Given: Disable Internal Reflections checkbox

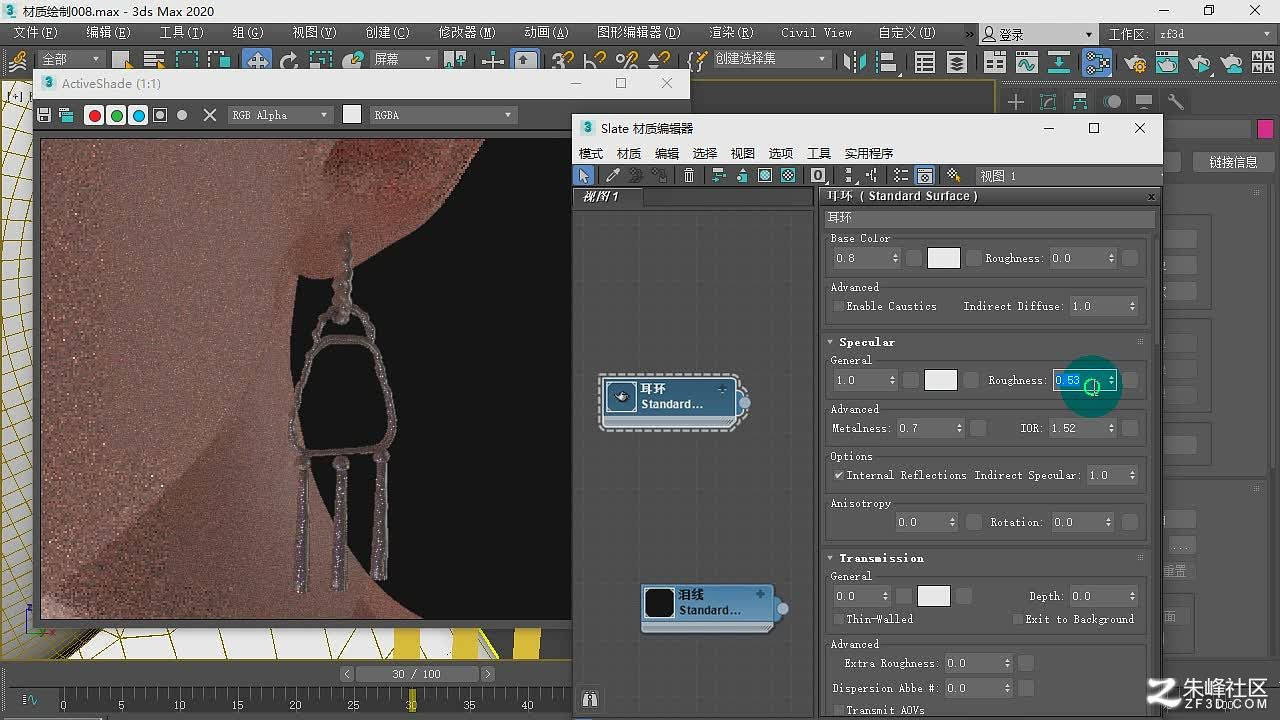Looking at the screenshot, I should click(838, 475).
